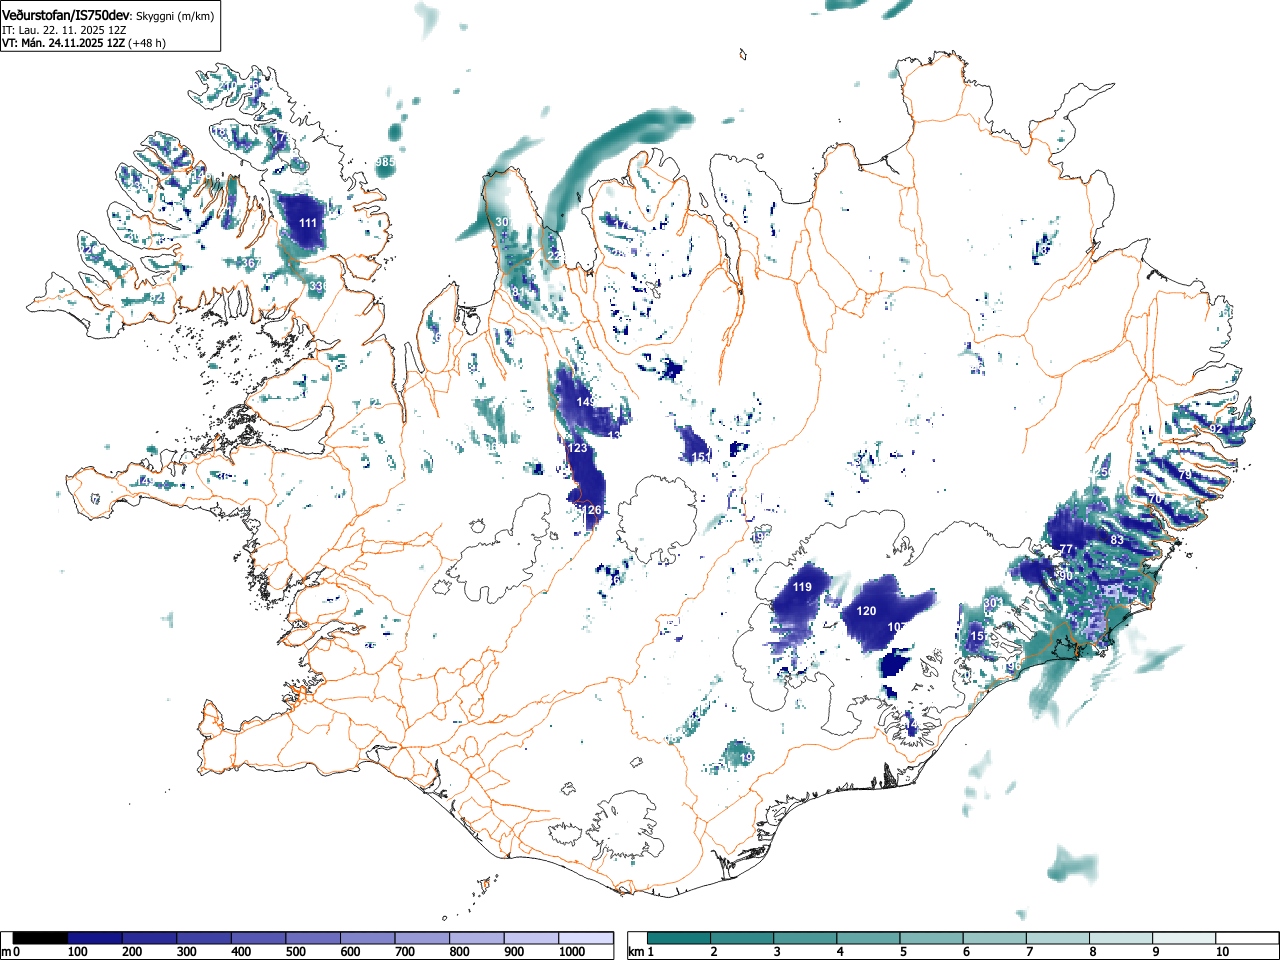The image size is (1280, 960).
Task: Click the '120' value on the Vatnajökull glacier
Action: (866, 611)
